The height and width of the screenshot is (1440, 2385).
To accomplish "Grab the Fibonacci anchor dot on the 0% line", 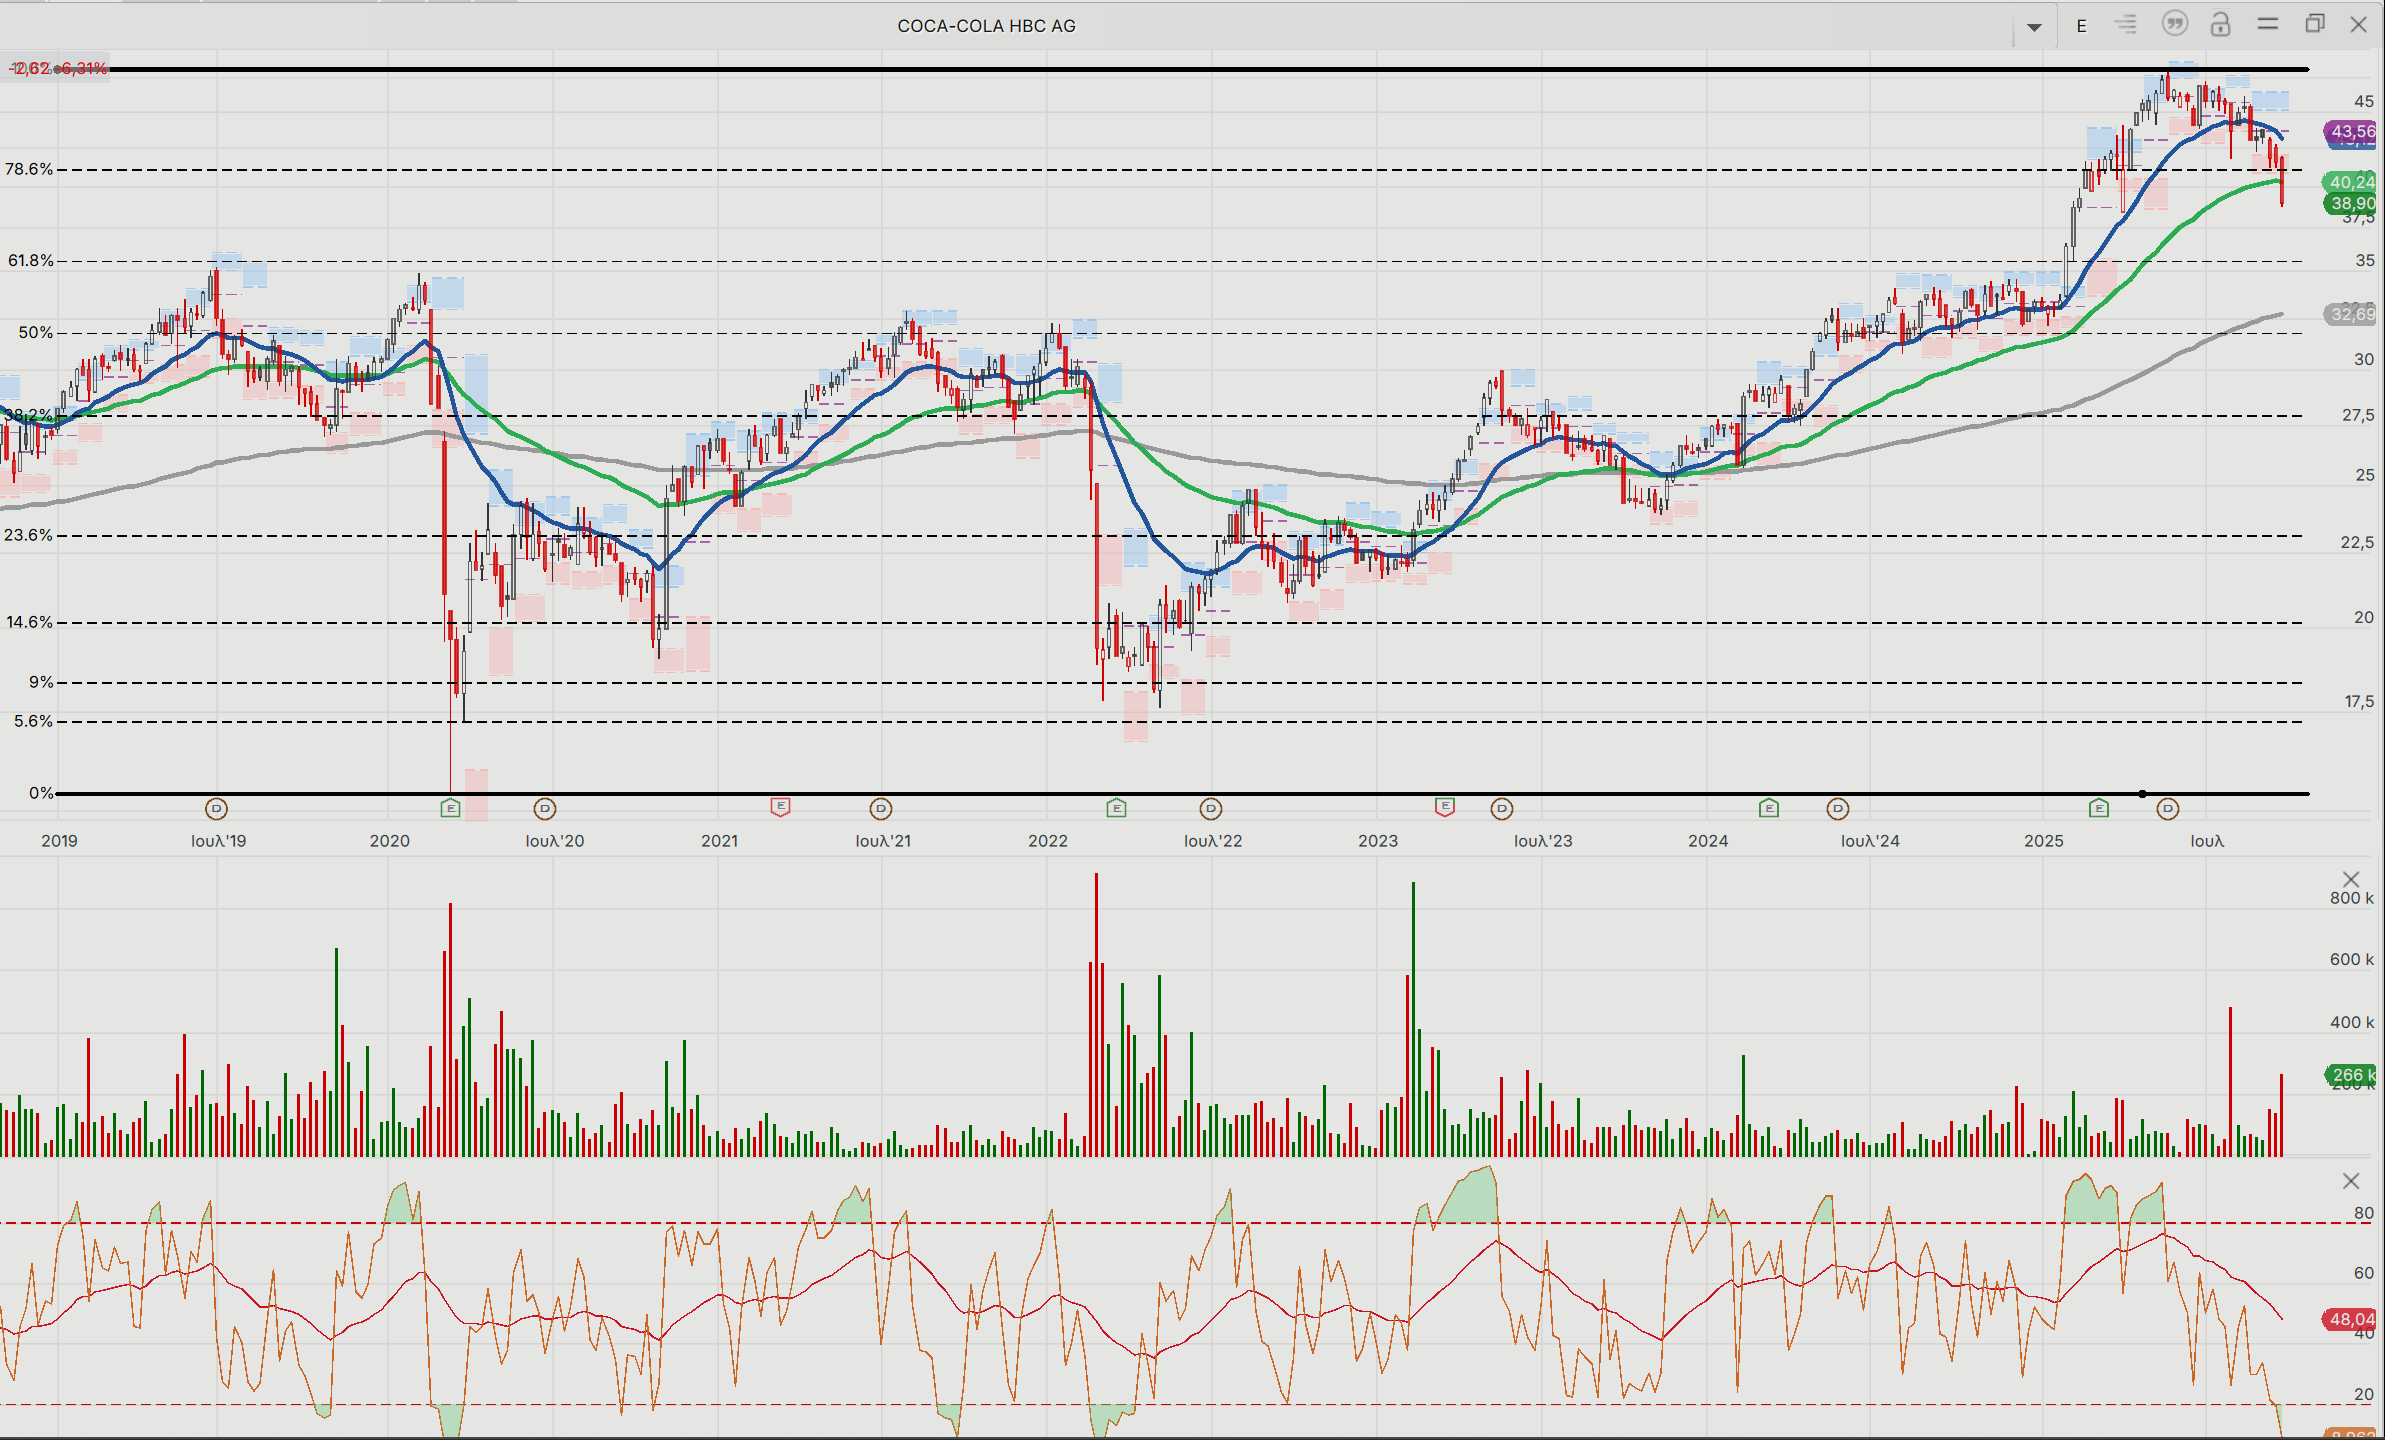I will (x=2142, y=794).
